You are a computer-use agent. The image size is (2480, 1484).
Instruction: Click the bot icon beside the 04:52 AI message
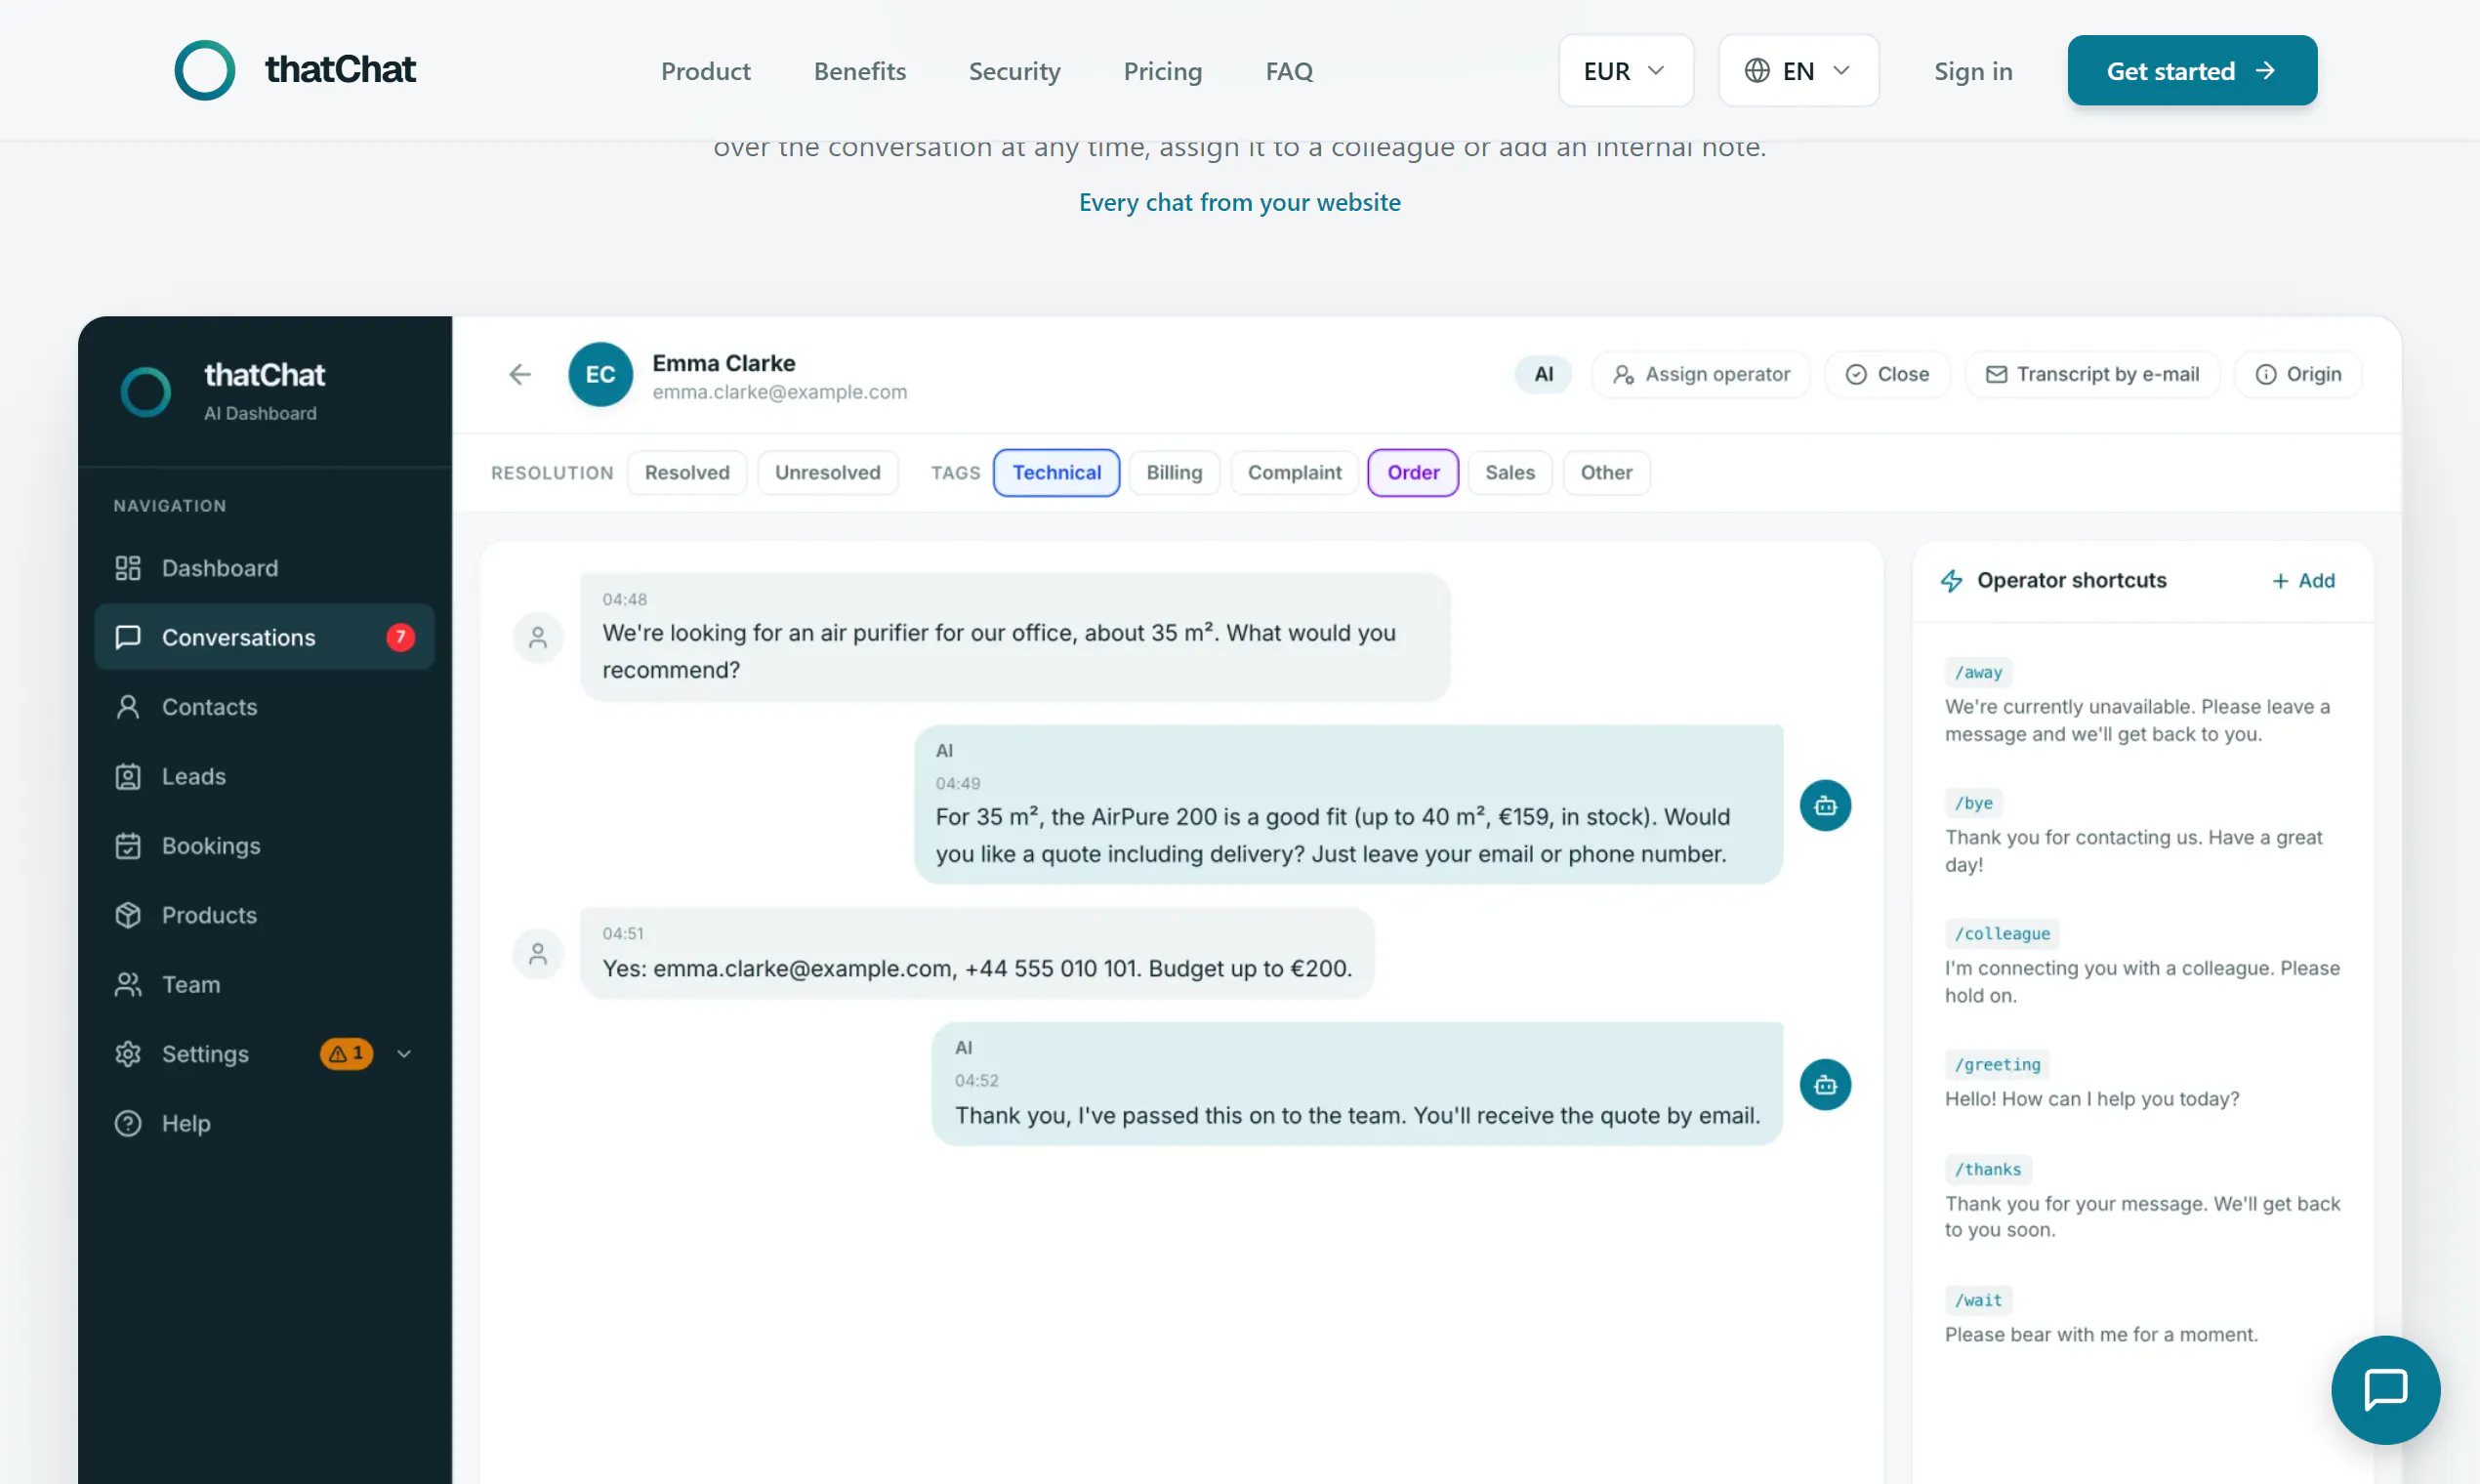click(1825, 1084)
